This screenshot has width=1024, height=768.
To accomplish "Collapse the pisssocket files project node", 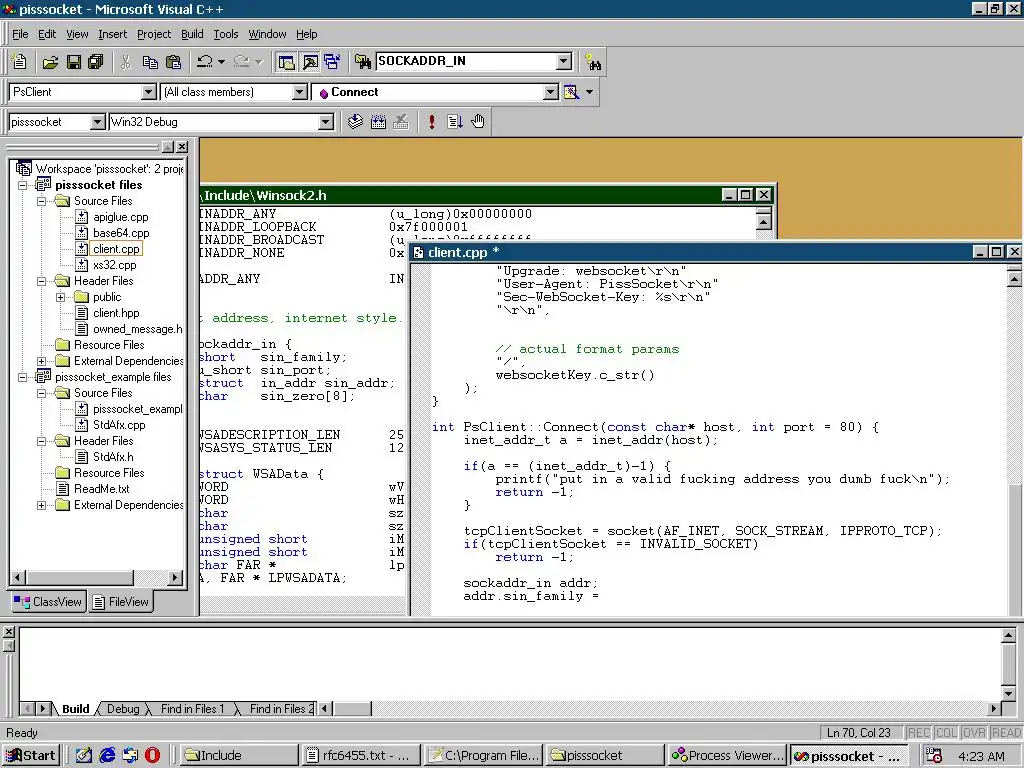I will [x=22, y=185].
